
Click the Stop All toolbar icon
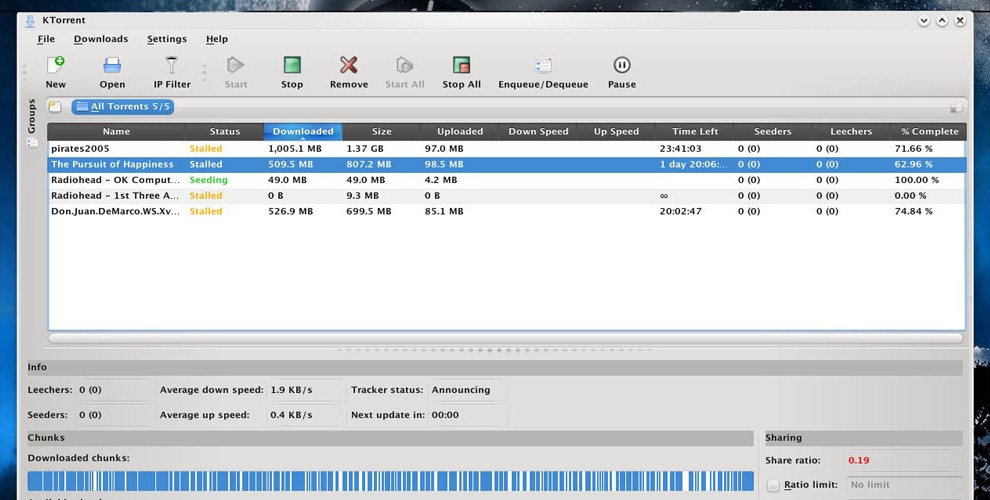pyautogui.click(x=461, y=66)
